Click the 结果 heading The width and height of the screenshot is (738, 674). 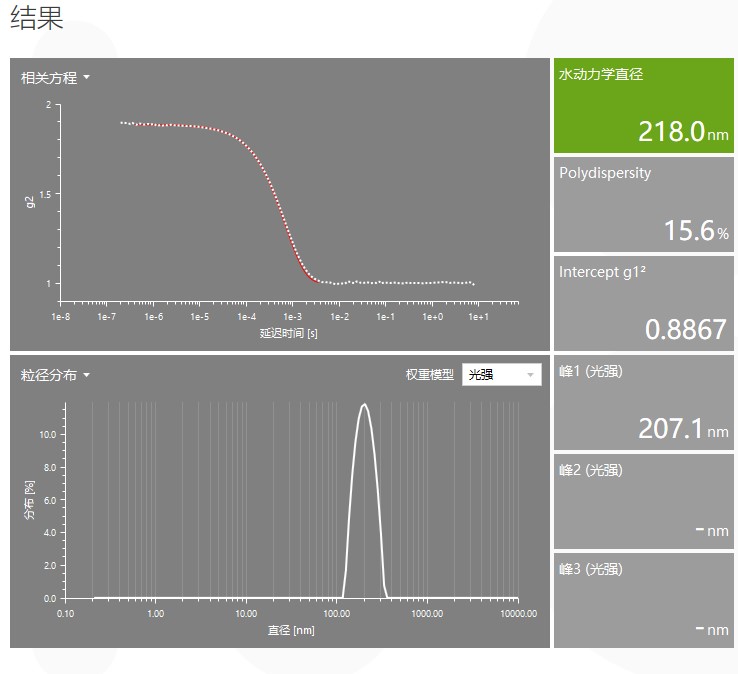point(37,18)
